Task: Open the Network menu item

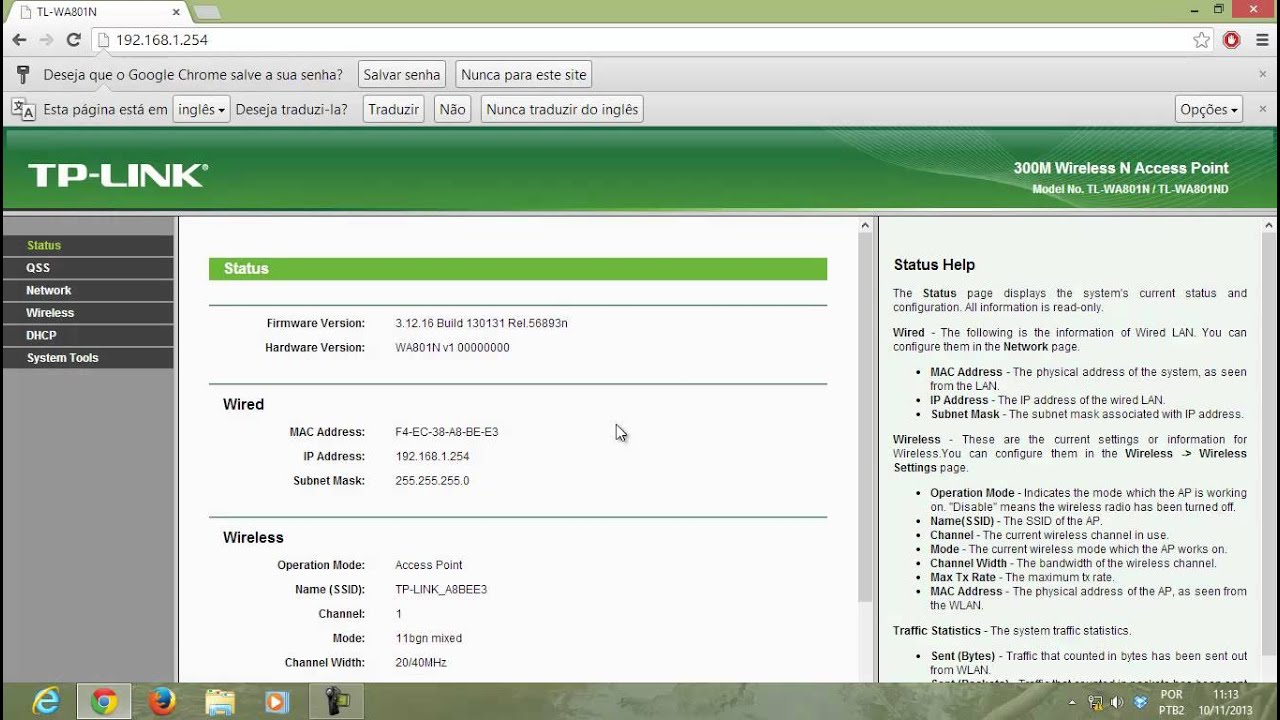Action: point(88,290)
